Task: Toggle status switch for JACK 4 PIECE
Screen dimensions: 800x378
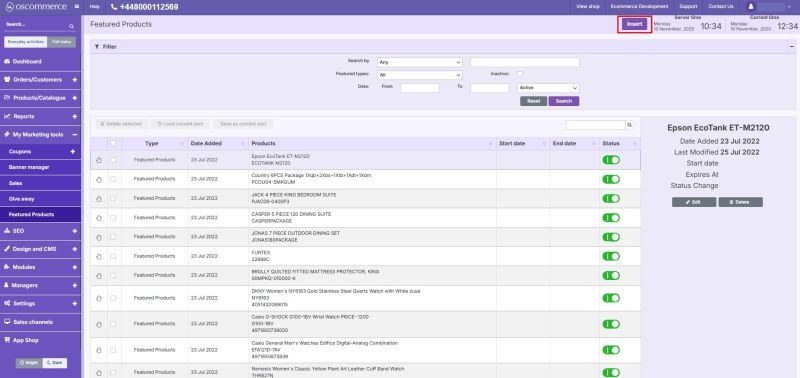Action: 611,198
